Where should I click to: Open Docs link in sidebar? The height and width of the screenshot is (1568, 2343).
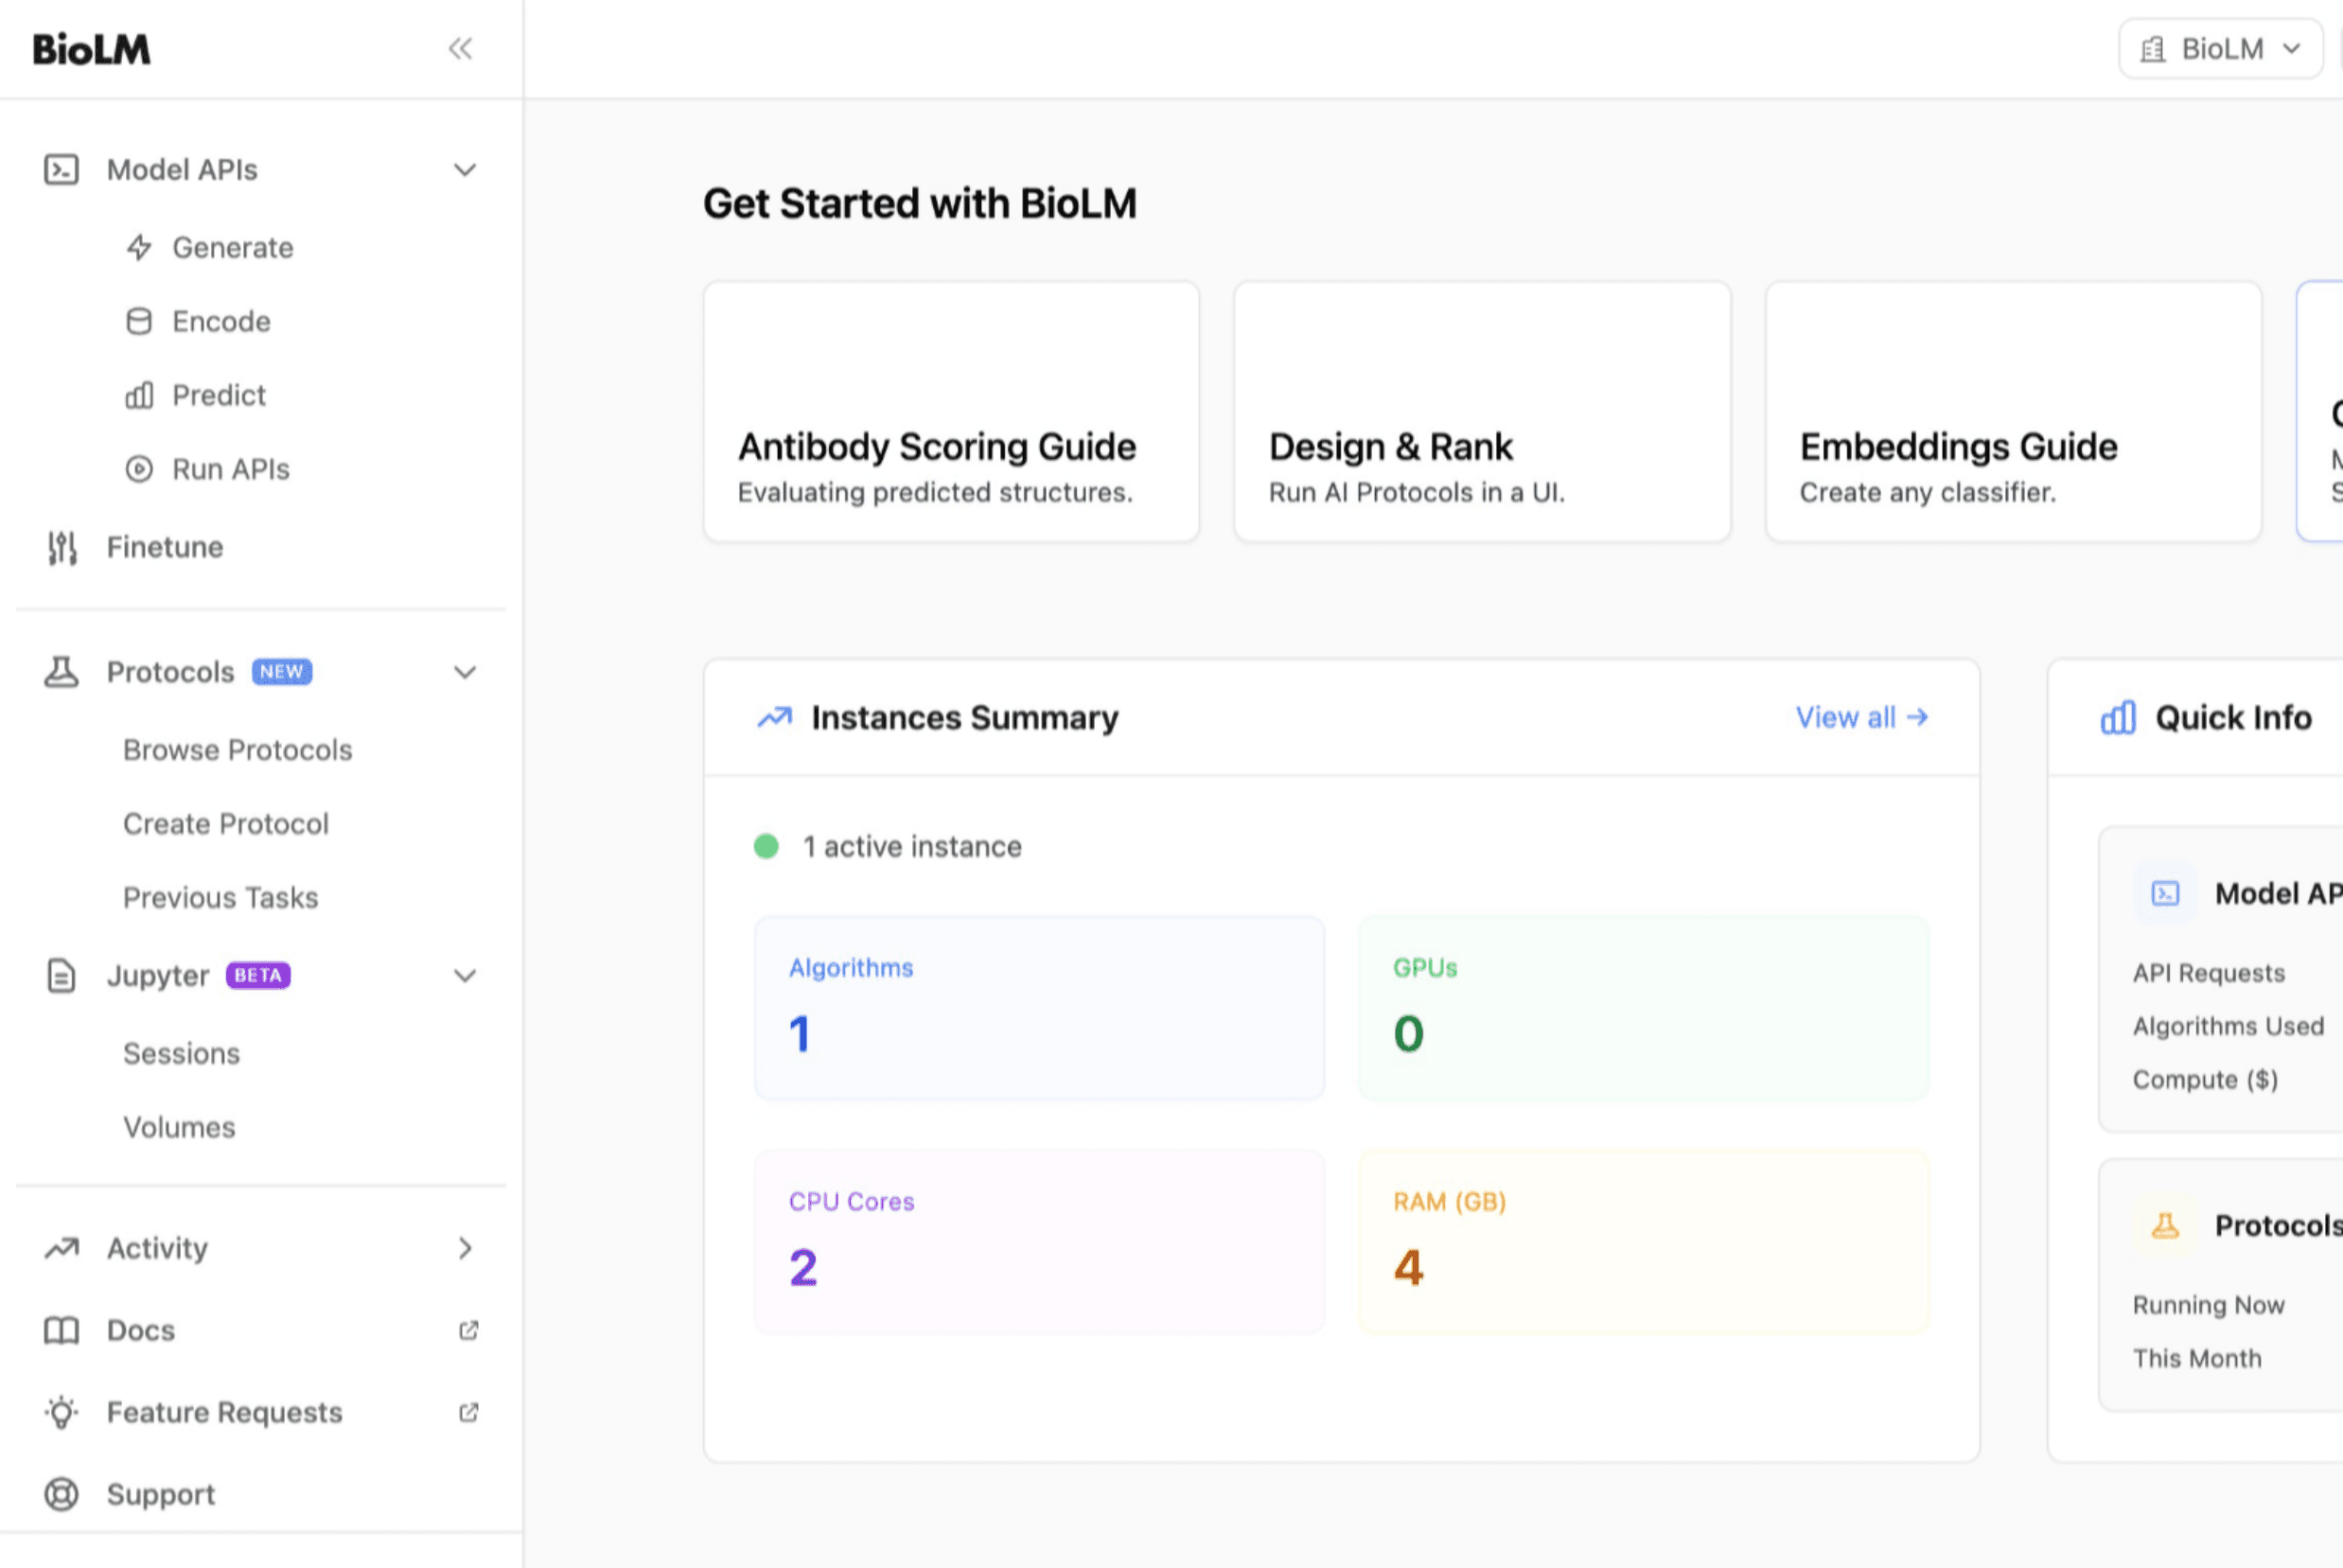pyautogui.click(x=141, y=1330)
